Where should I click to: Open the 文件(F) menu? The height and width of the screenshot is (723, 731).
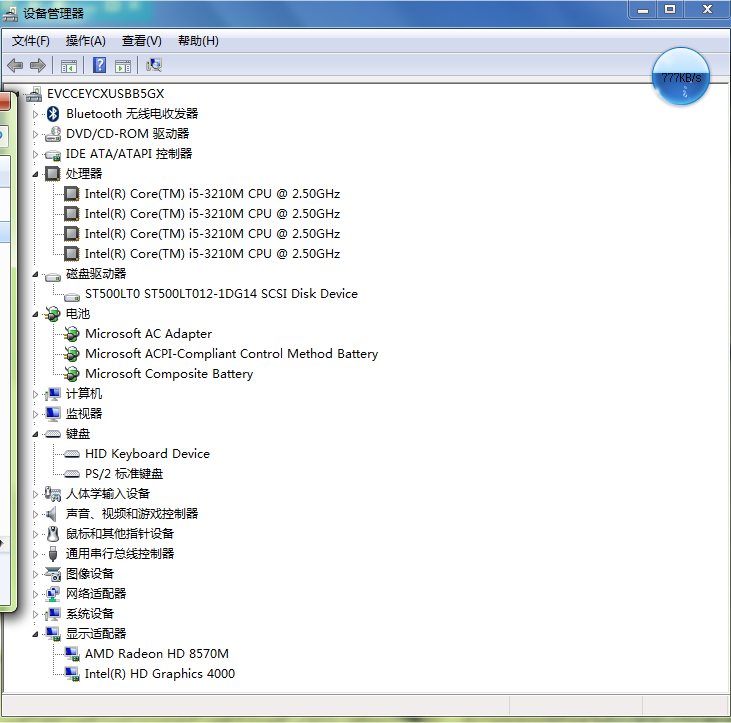(31, 41)
